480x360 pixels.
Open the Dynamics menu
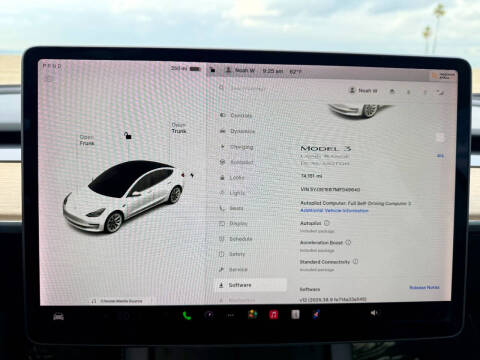pyautogui.click(x=237, y=131)
